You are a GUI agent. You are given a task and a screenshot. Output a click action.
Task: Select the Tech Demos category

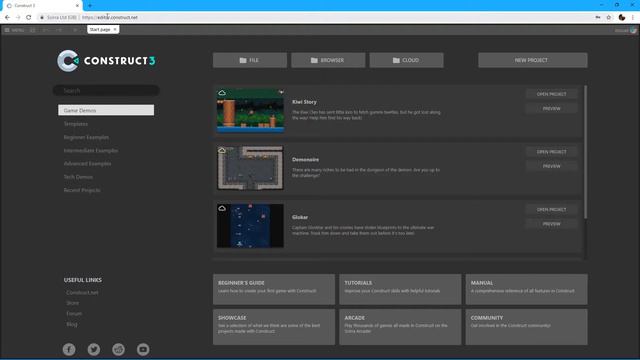click(78, 177)
